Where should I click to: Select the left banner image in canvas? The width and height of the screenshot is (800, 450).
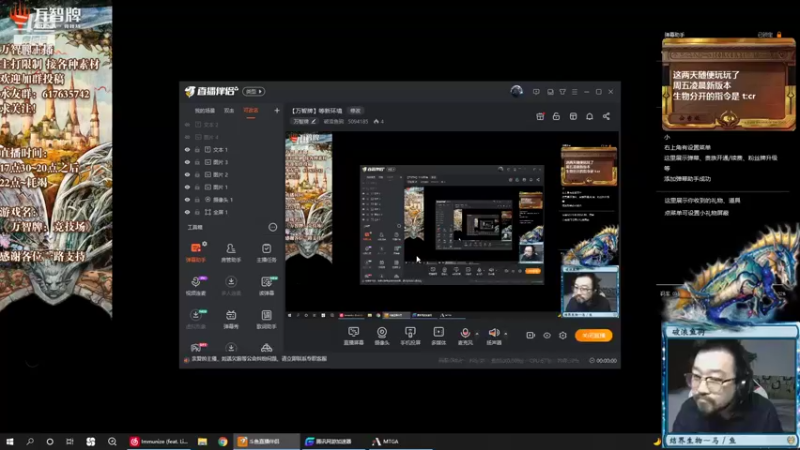coord(309,199)
